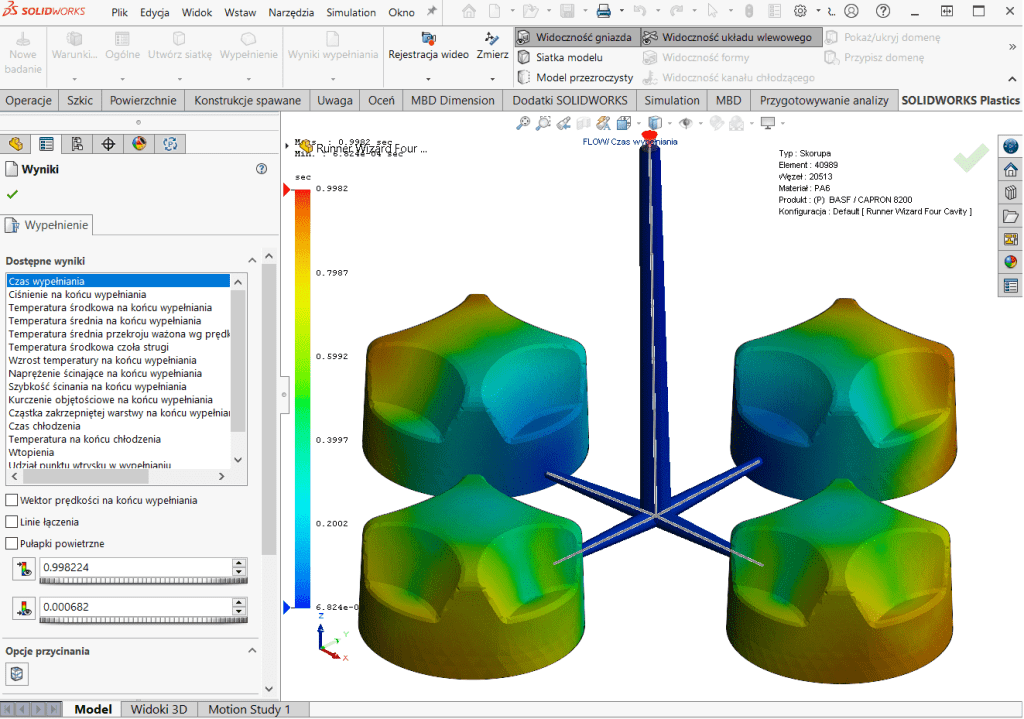This screenshot has height=719, width=1024.
Task: Open the Display Style dropdown arrow
Action: click(669, 123)
